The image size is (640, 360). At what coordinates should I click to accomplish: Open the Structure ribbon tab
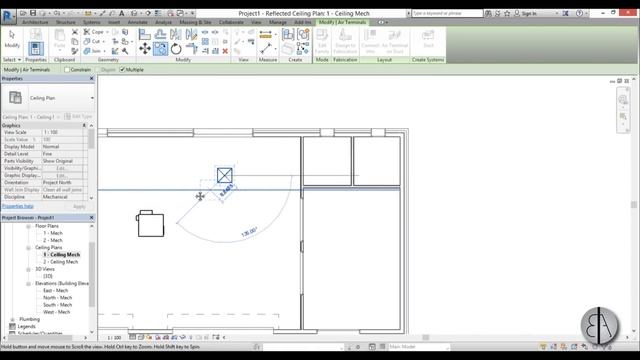coord(66,22)
